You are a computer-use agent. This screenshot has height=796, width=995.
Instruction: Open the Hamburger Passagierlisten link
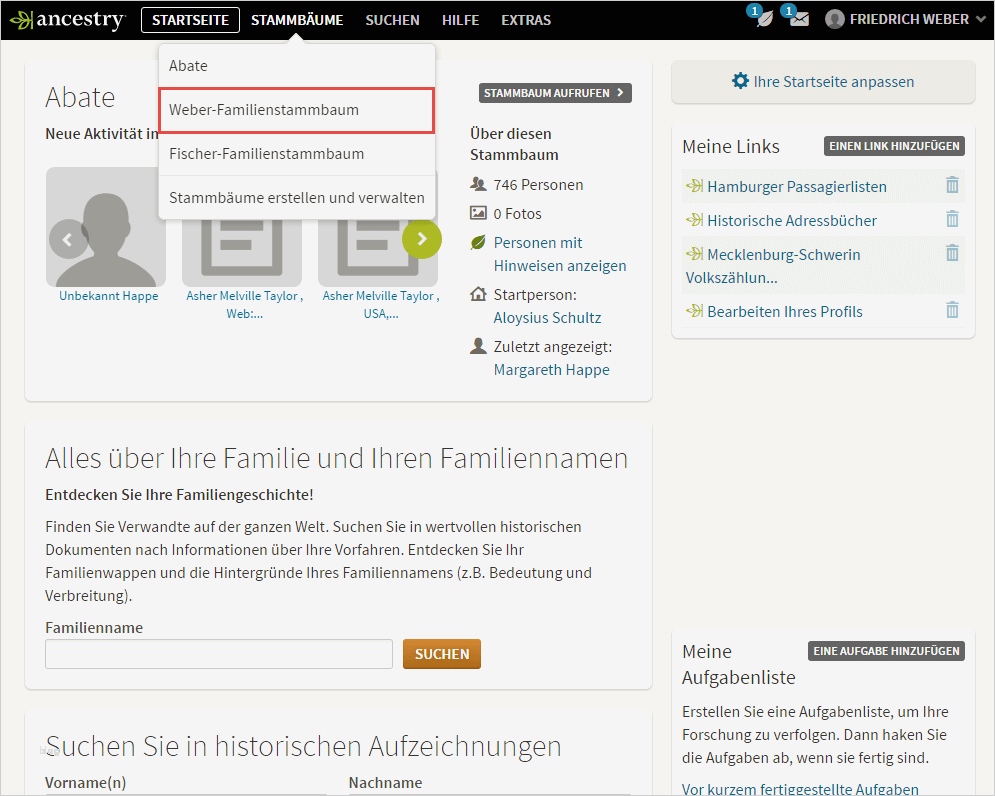click(796, 187)
